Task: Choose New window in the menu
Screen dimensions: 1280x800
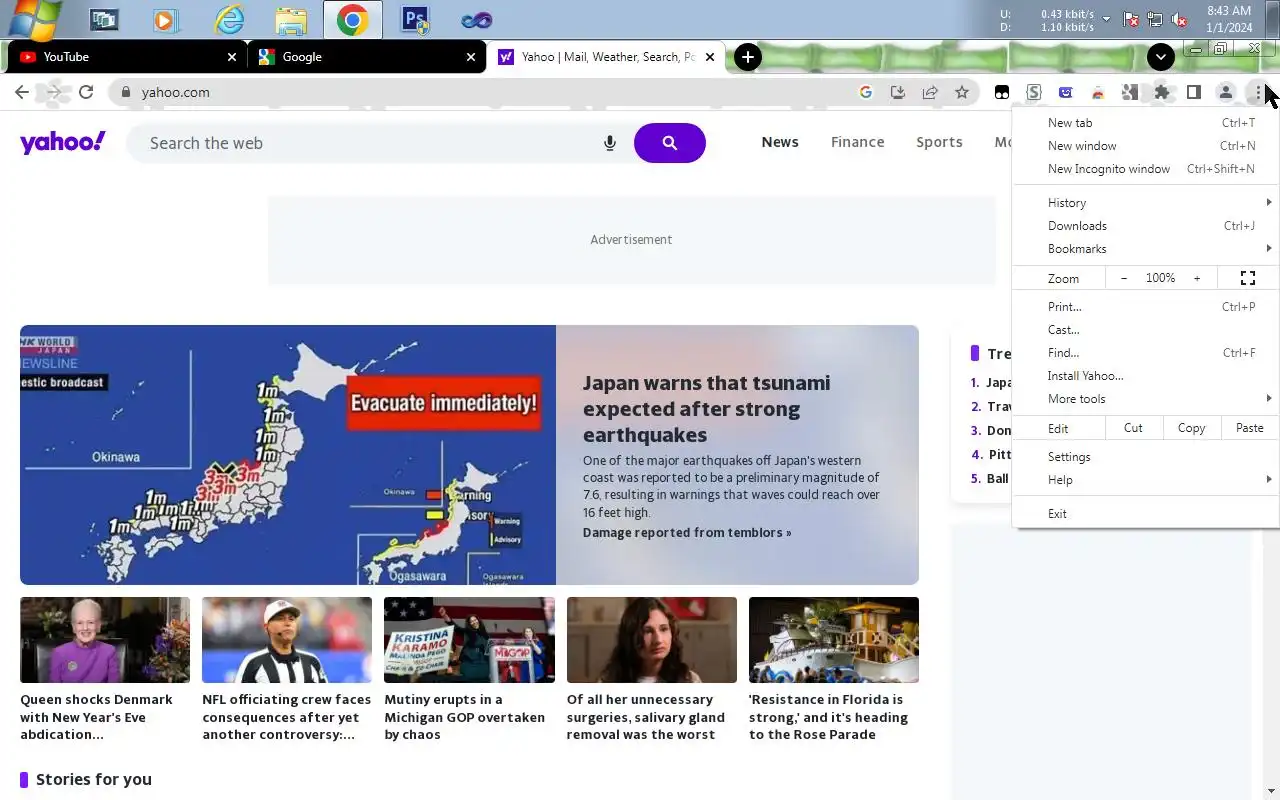Action: click(x=1146, y=146)
